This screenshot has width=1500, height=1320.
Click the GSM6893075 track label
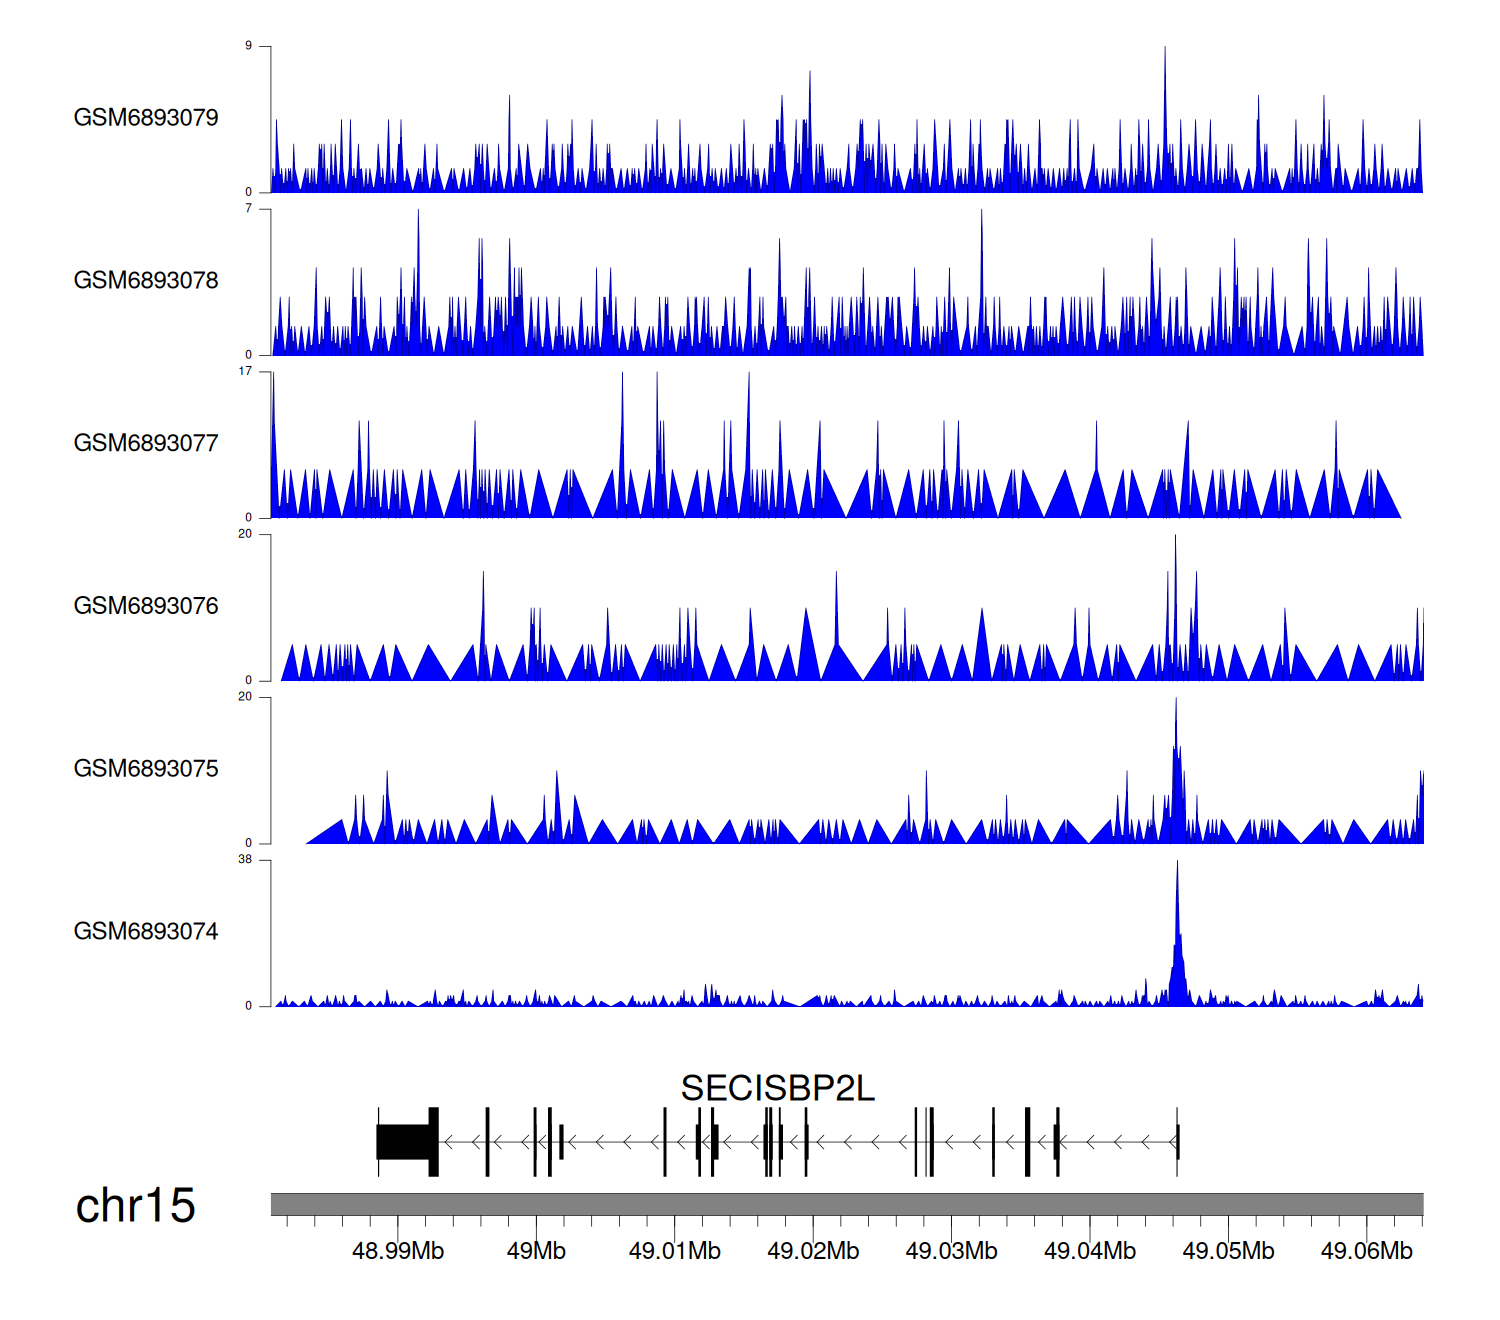point(146,769)
